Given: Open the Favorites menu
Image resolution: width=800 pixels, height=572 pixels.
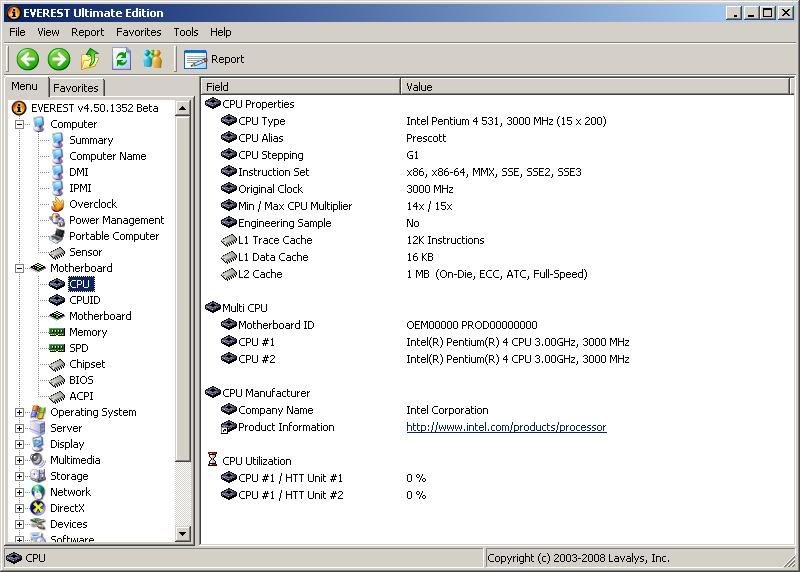Looking at the screenshot, I should (138, 32).
